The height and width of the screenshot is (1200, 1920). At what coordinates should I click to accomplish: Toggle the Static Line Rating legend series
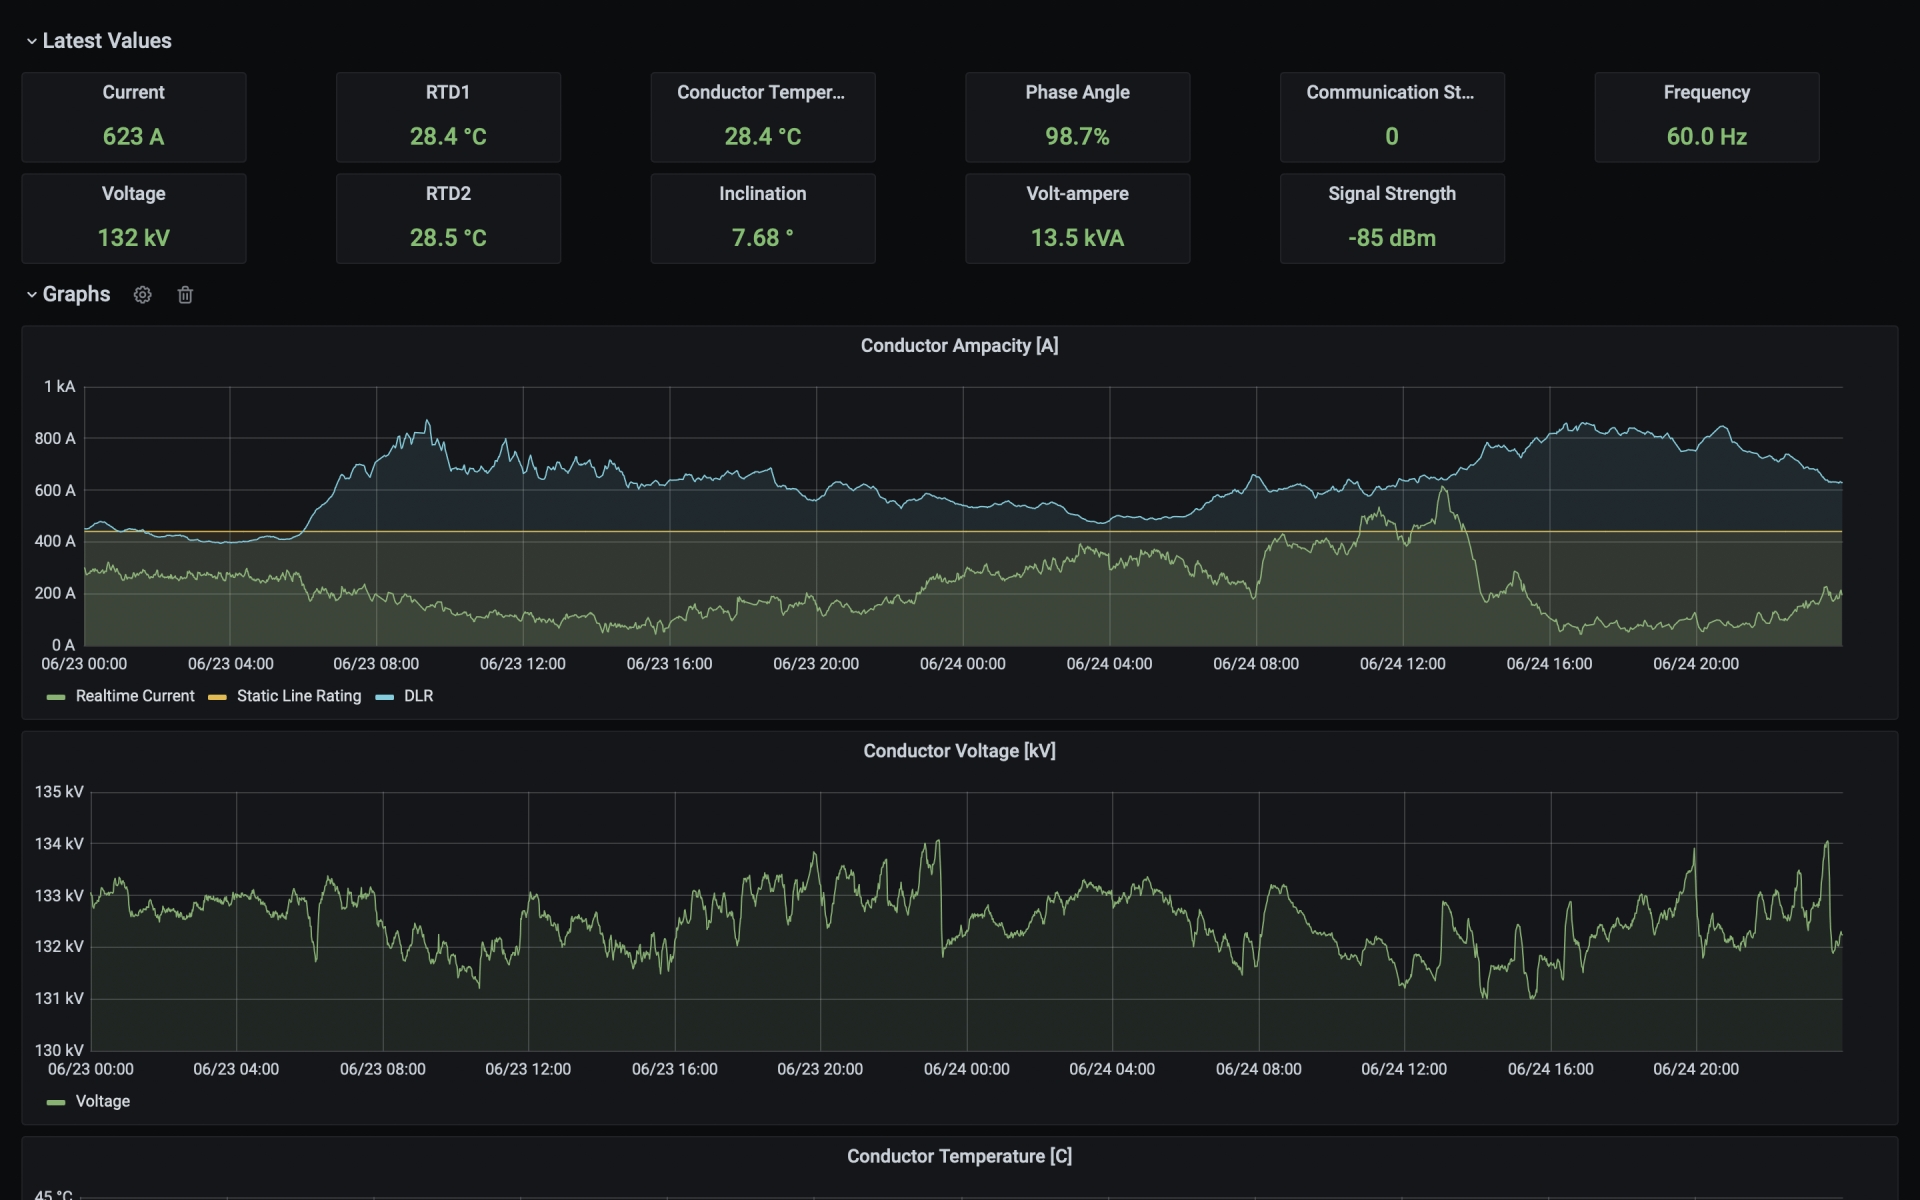coord(299,695)
